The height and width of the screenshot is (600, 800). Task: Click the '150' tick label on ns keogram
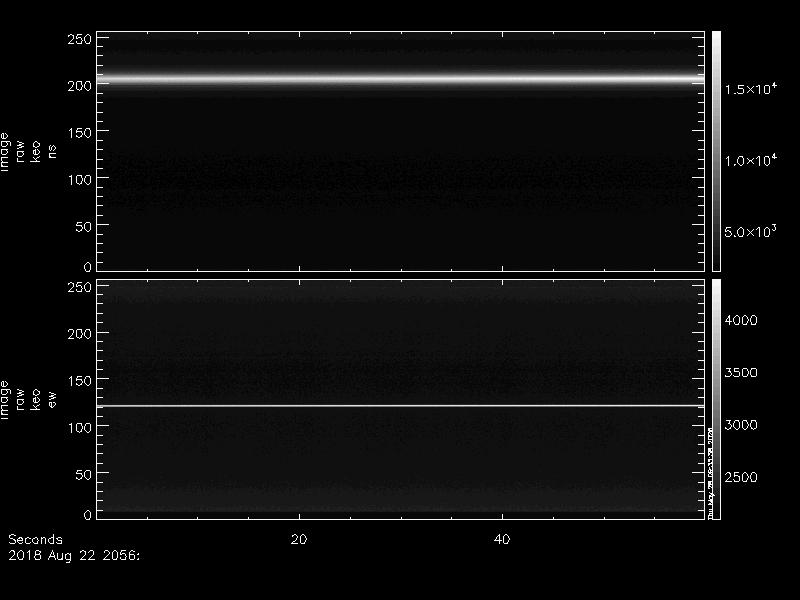(x=80, y=133)
